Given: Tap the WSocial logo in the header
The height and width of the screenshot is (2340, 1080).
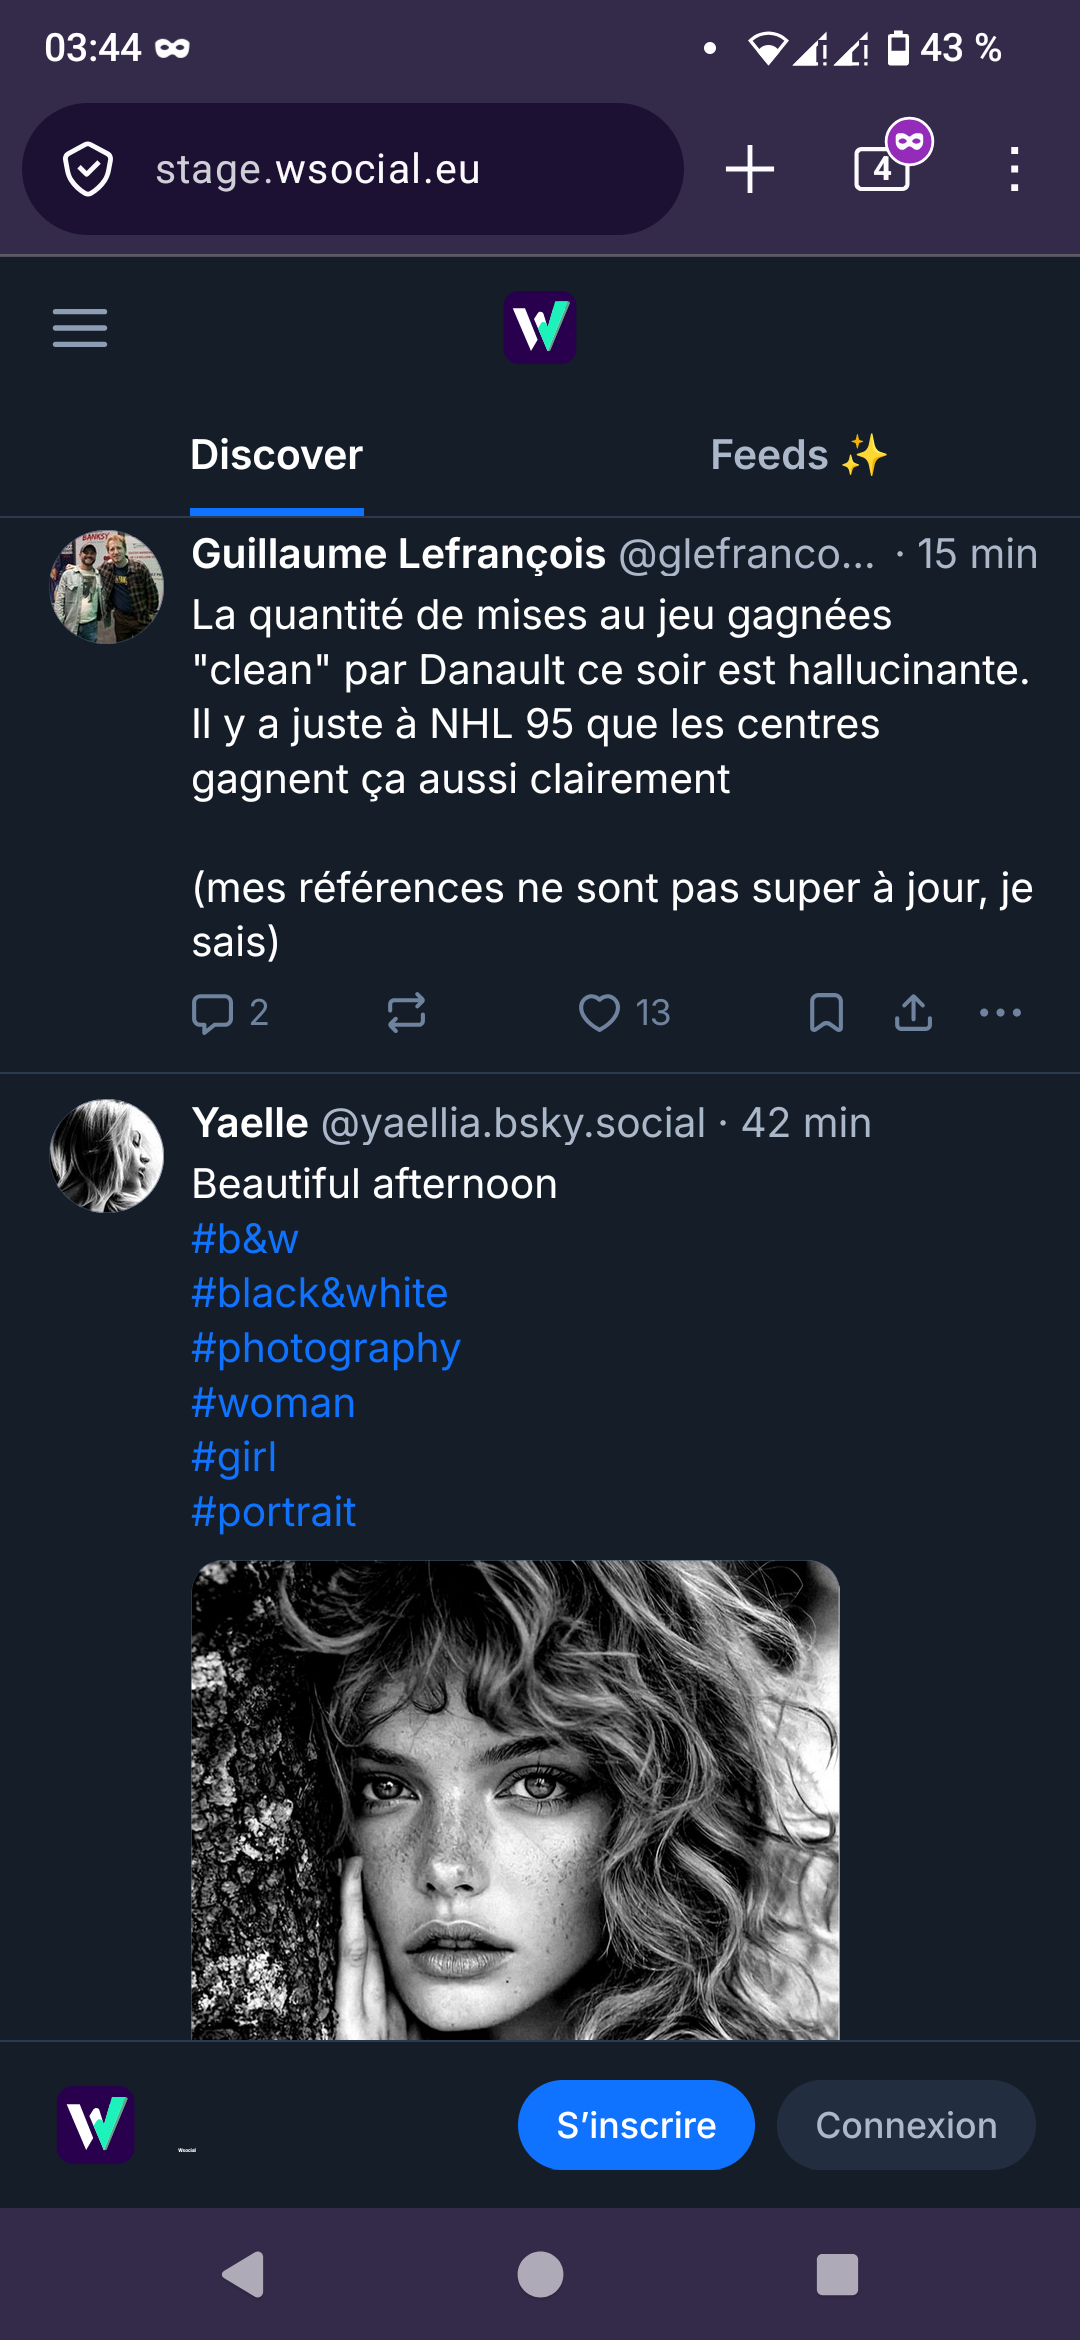Looking at the screenshot, I should click(x=539, y=328).
